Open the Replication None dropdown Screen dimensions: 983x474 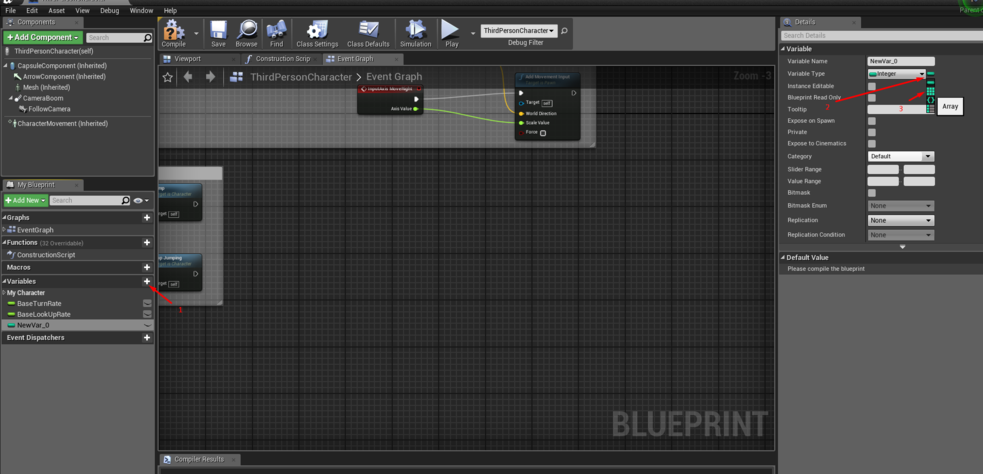pyautogui.click(x=901, y=221)
